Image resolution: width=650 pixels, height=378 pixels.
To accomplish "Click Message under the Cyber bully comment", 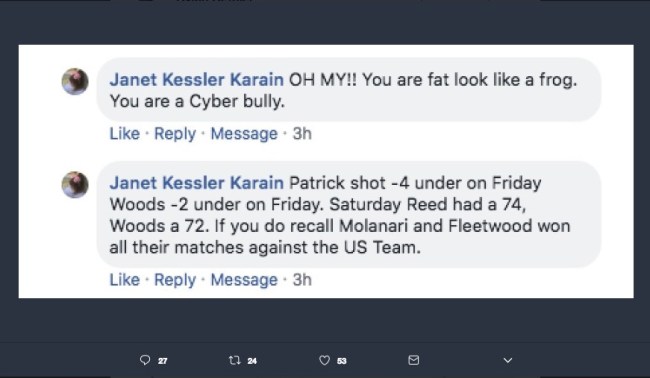I will click(244, 134).
